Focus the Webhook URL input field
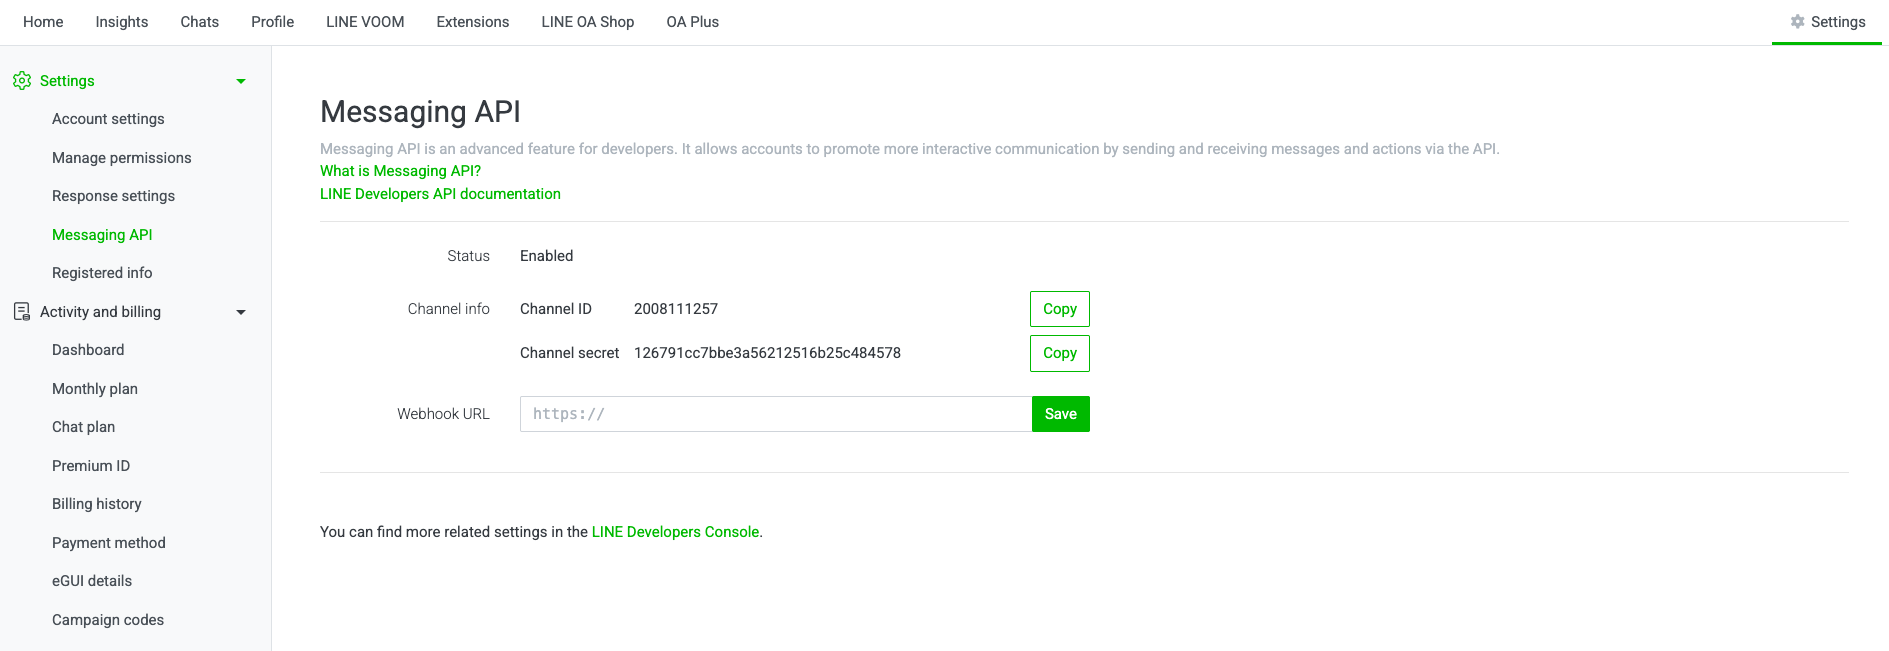The width and height of the screenshot is (1889, 651). (776, 414)
